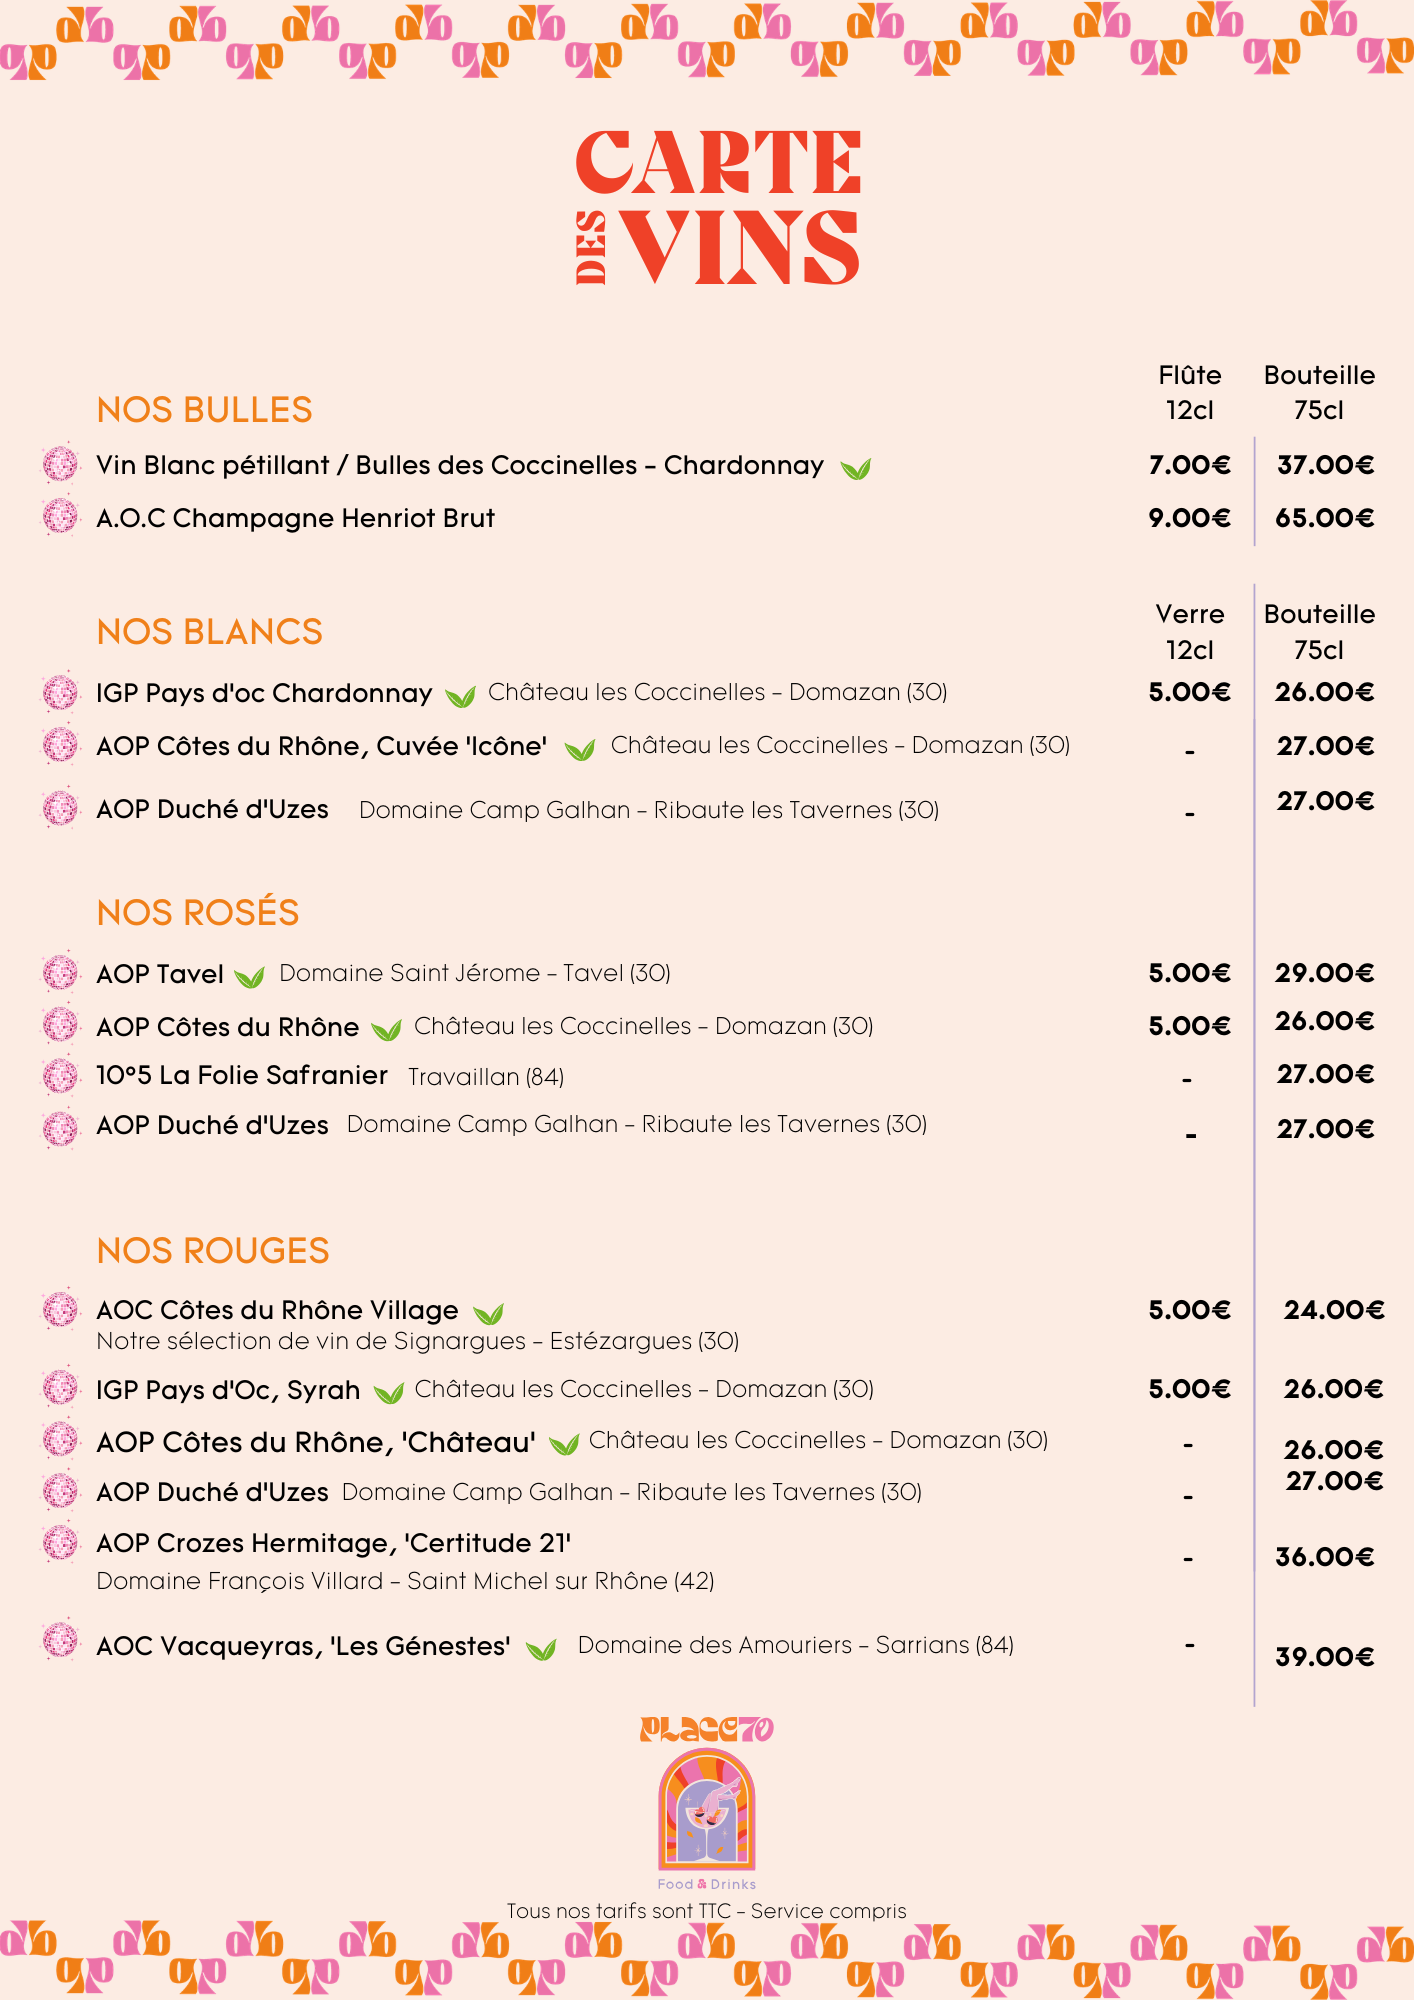Select the disco ball bullet beside Crozes Hermitage

click(60, 1543)
